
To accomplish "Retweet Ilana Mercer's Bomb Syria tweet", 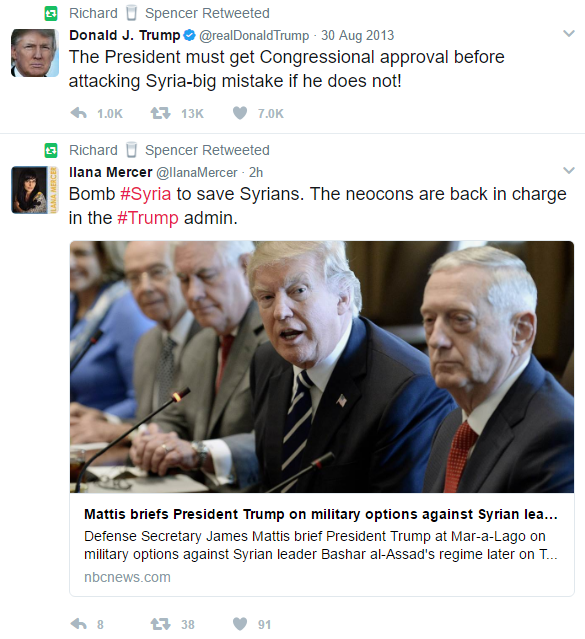I will pos(160,624).
